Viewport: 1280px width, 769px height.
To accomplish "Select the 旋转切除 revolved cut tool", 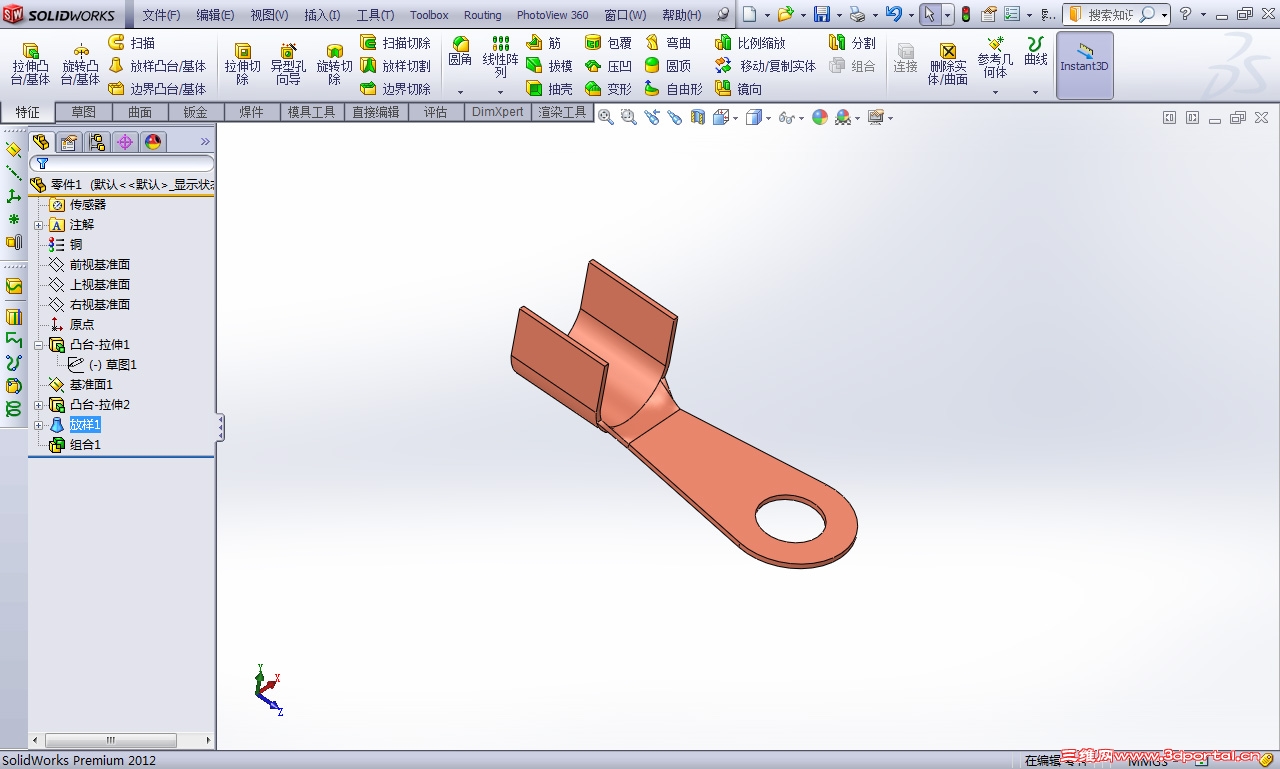I will tap(334, 64).
